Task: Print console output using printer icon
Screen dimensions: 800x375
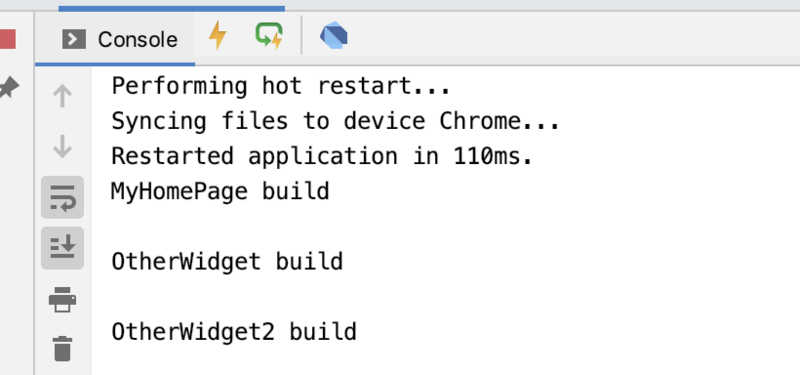Action: click(x=62, y=299)
